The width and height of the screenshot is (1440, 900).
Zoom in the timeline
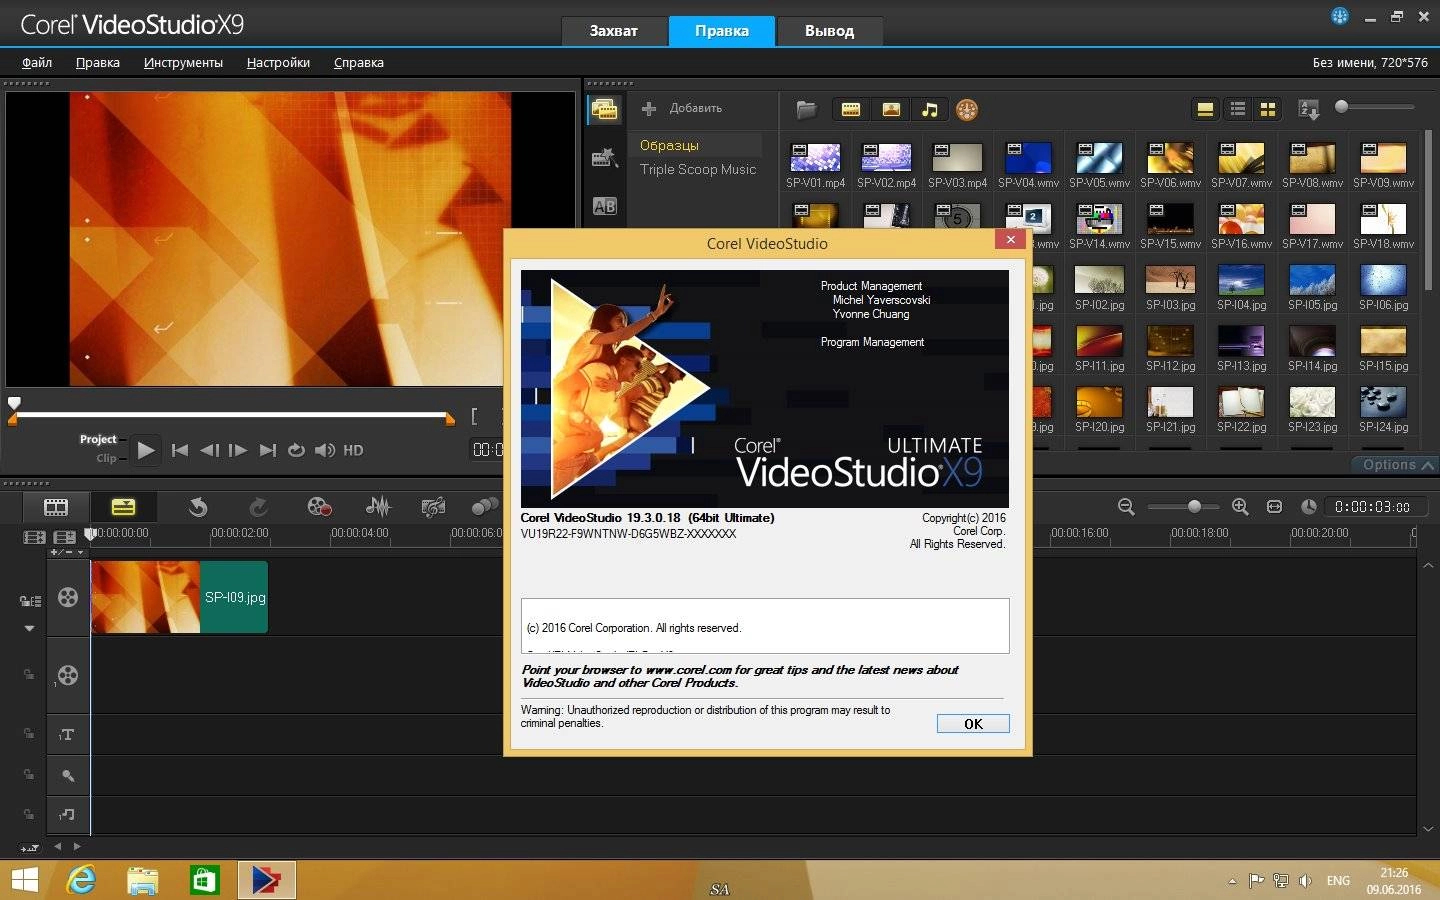tap(1240, 507)
